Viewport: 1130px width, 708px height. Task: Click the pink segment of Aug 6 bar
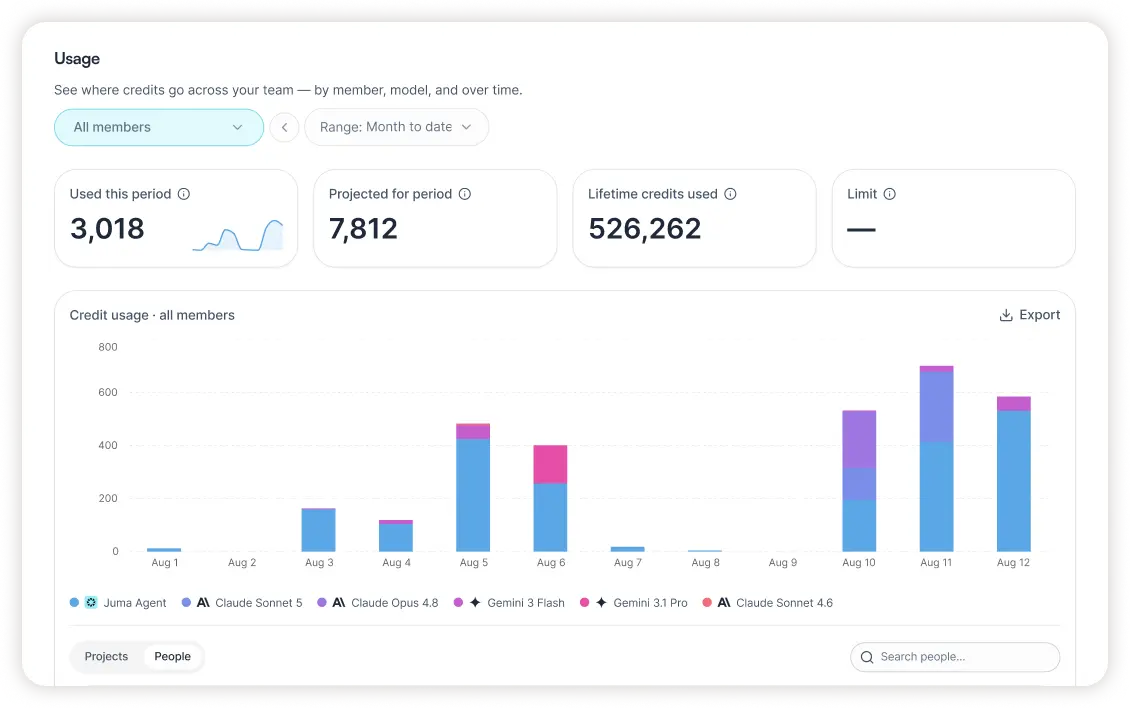[x=550, y=464]
